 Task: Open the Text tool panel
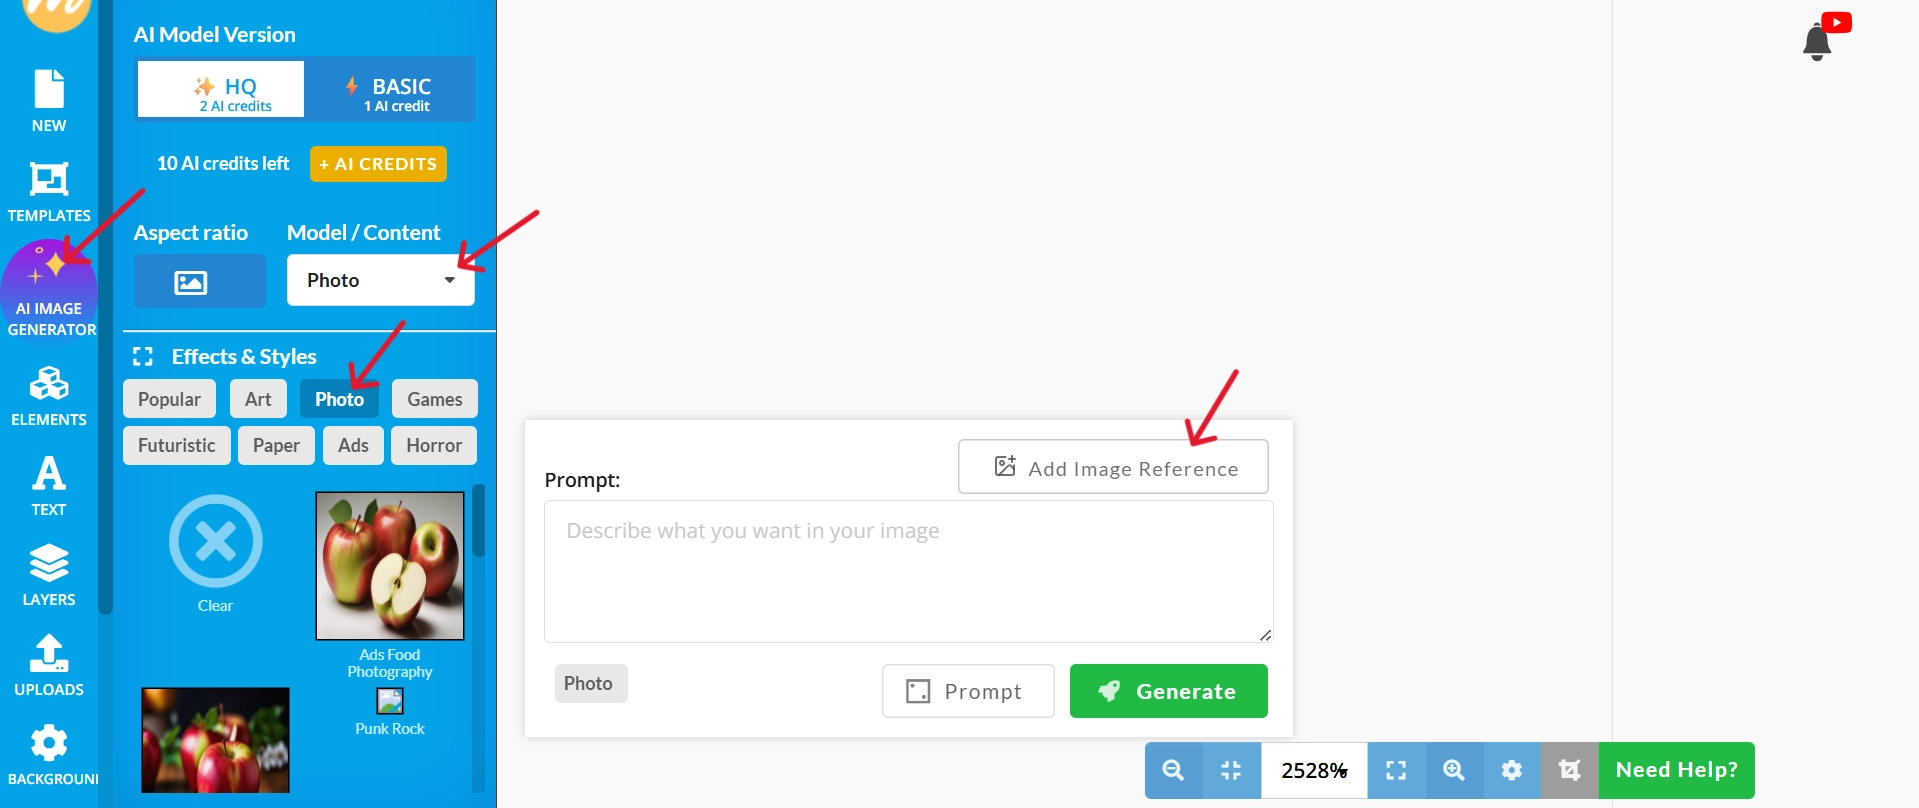[x=47, y=484]
